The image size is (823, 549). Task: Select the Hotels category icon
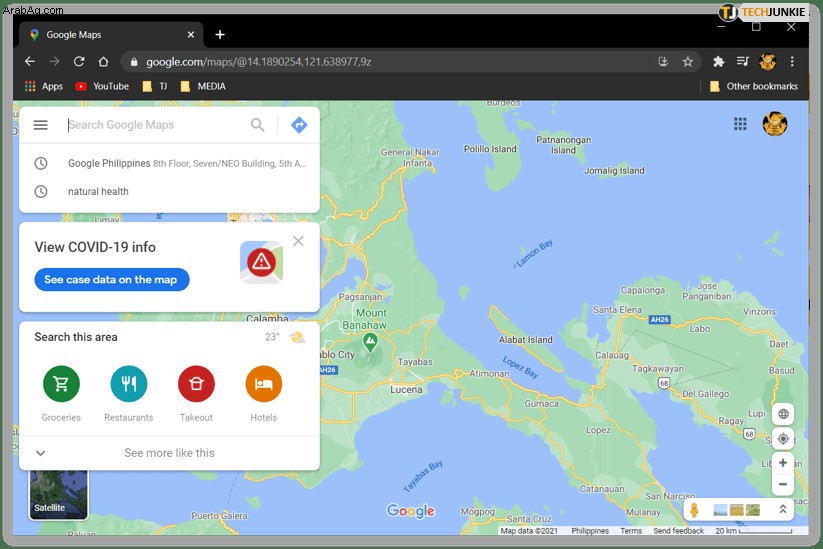263,384
